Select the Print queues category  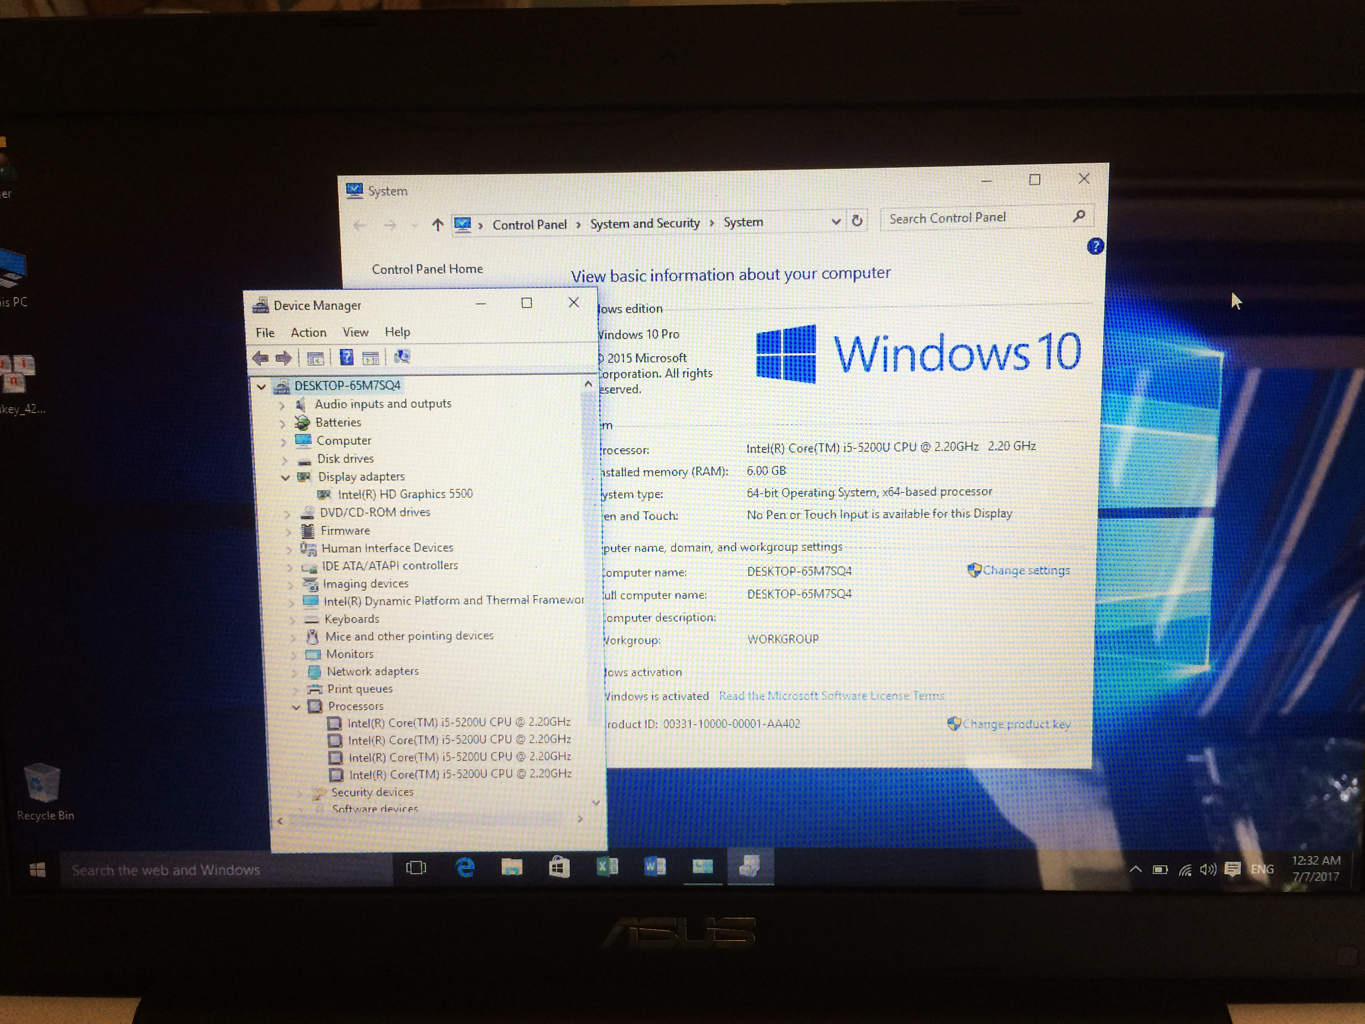coord(360,689)
